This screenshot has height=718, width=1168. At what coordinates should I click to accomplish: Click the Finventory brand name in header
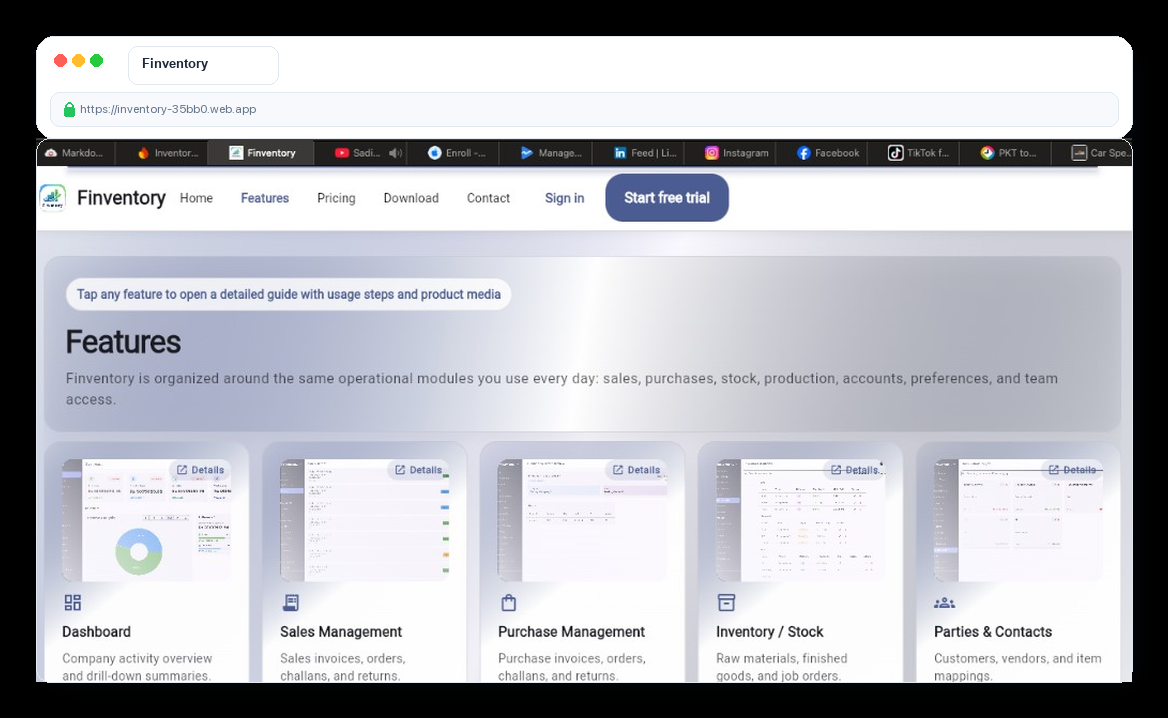pos(121,198)
